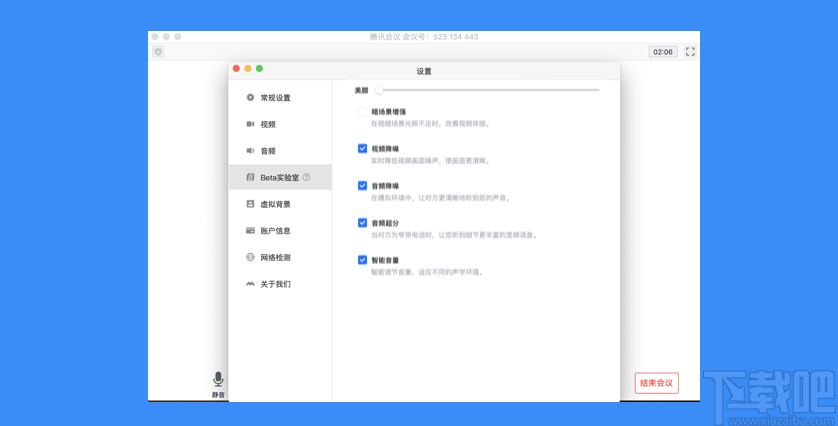The height and width of the screenshot is (426, 838).
Task: Click the green zoom button of 设置 window
Action: coord(259,68)
